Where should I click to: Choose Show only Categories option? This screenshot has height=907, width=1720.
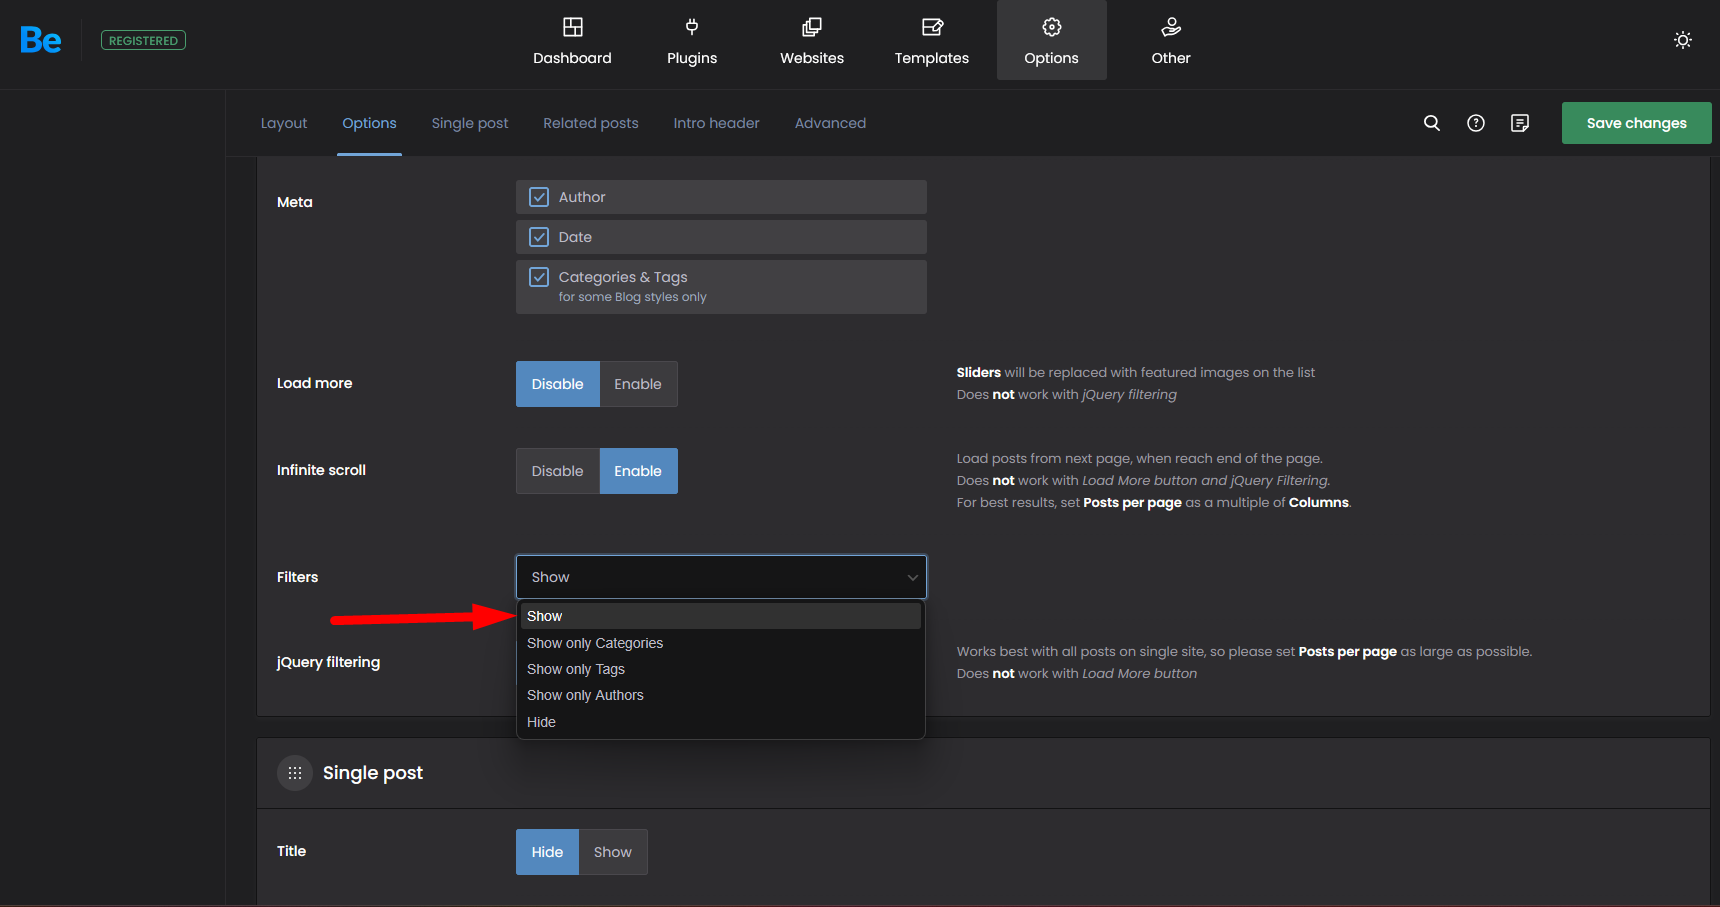click(x=720, y=643)
